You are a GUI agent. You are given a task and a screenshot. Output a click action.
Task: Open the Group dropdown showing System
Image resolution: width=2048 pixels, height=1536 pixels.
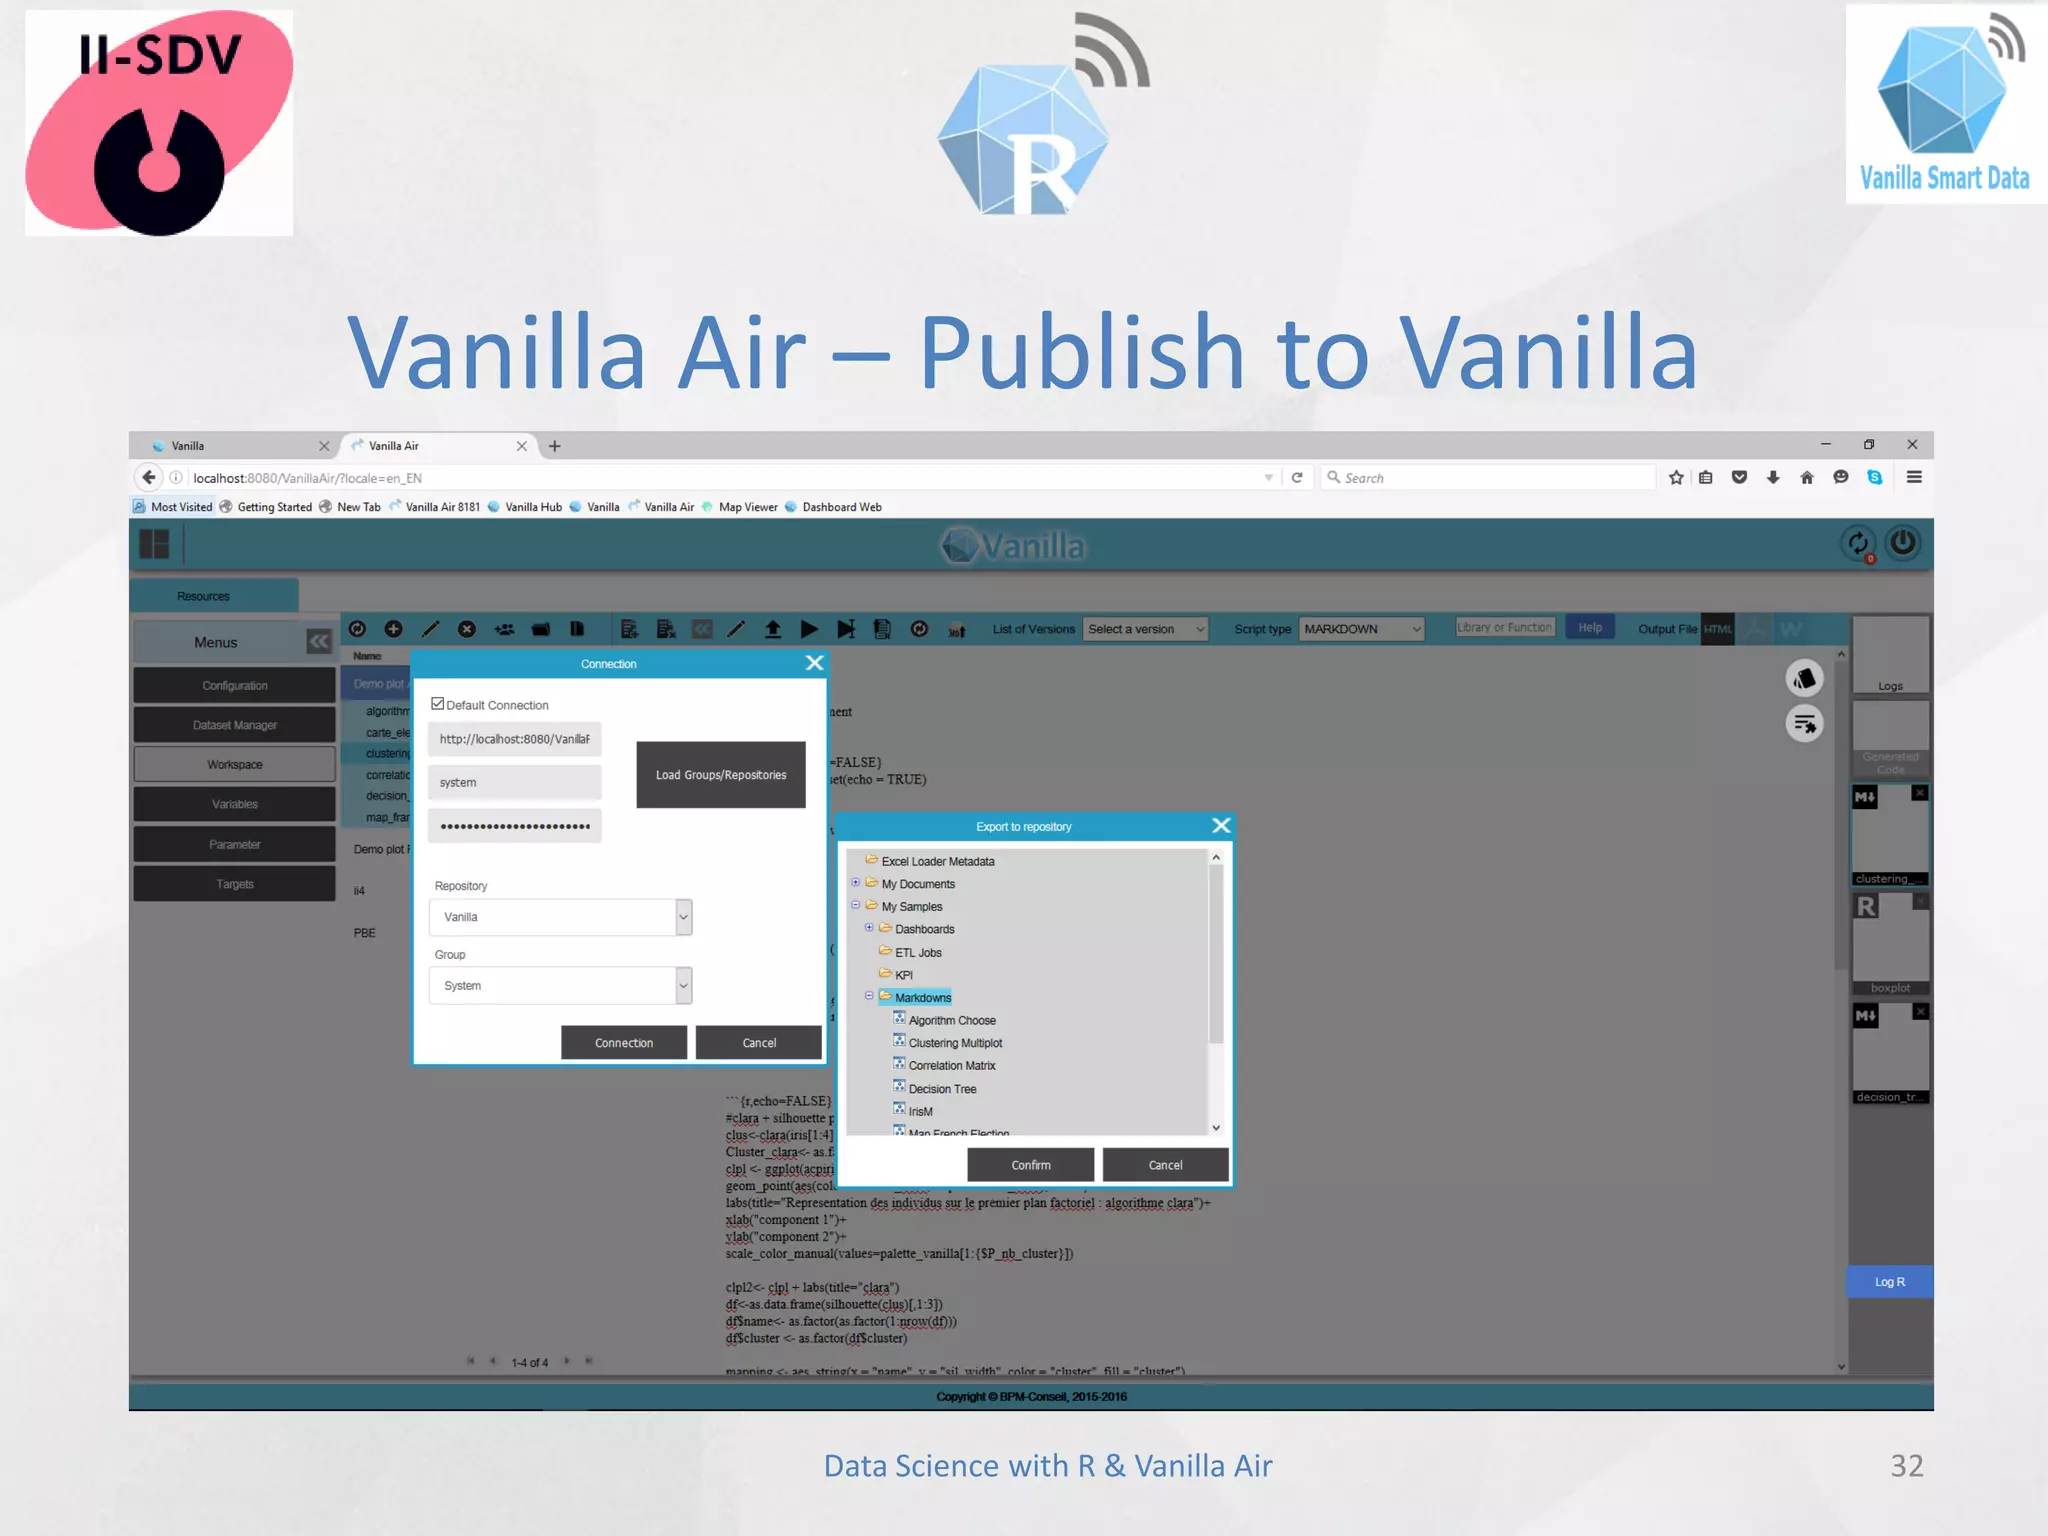click(560, 986)
